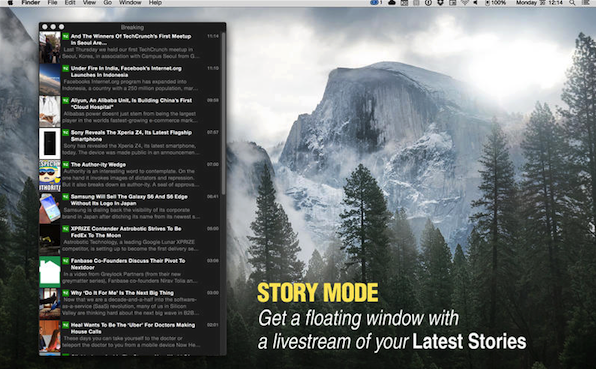This screenshot has height=369, width=596.
Task: Click phone thumbnail of Sony Xperia Z4 story
Action: [x=50, y=144]
